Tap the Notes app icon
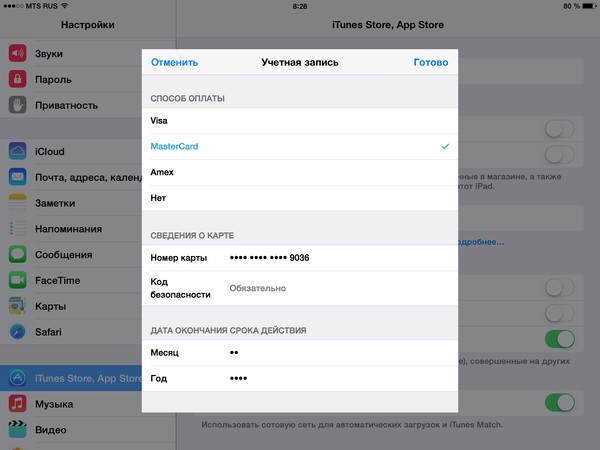 (18, 203)
